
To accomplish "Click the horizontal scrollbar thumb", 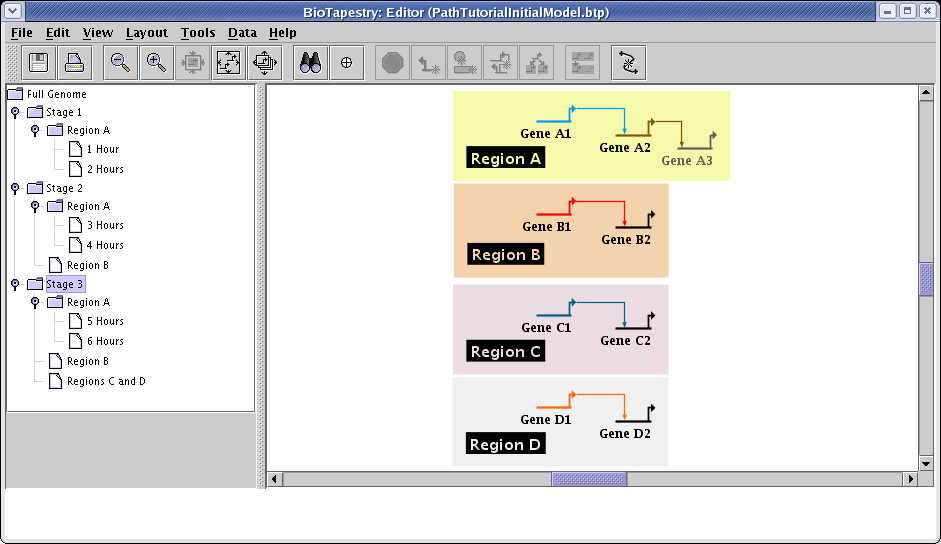I will click(x=589, y=479).
